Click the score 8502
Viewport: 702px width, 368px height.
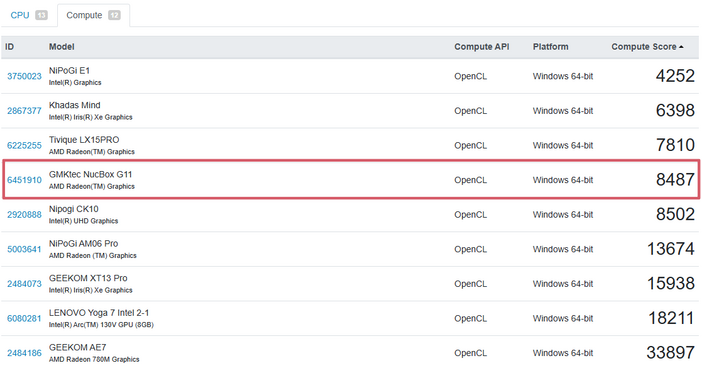675,214
